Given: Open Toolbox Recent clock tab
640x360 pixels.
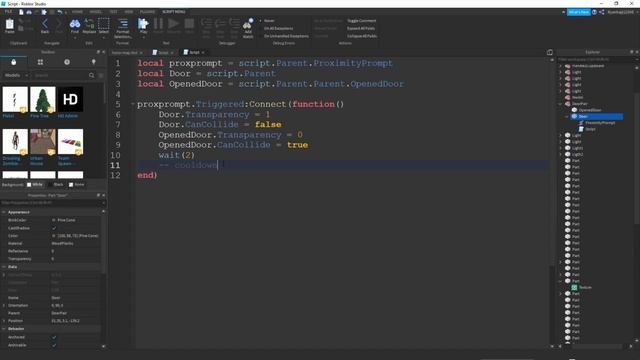Looking at the screenshot, I should 67,62.
